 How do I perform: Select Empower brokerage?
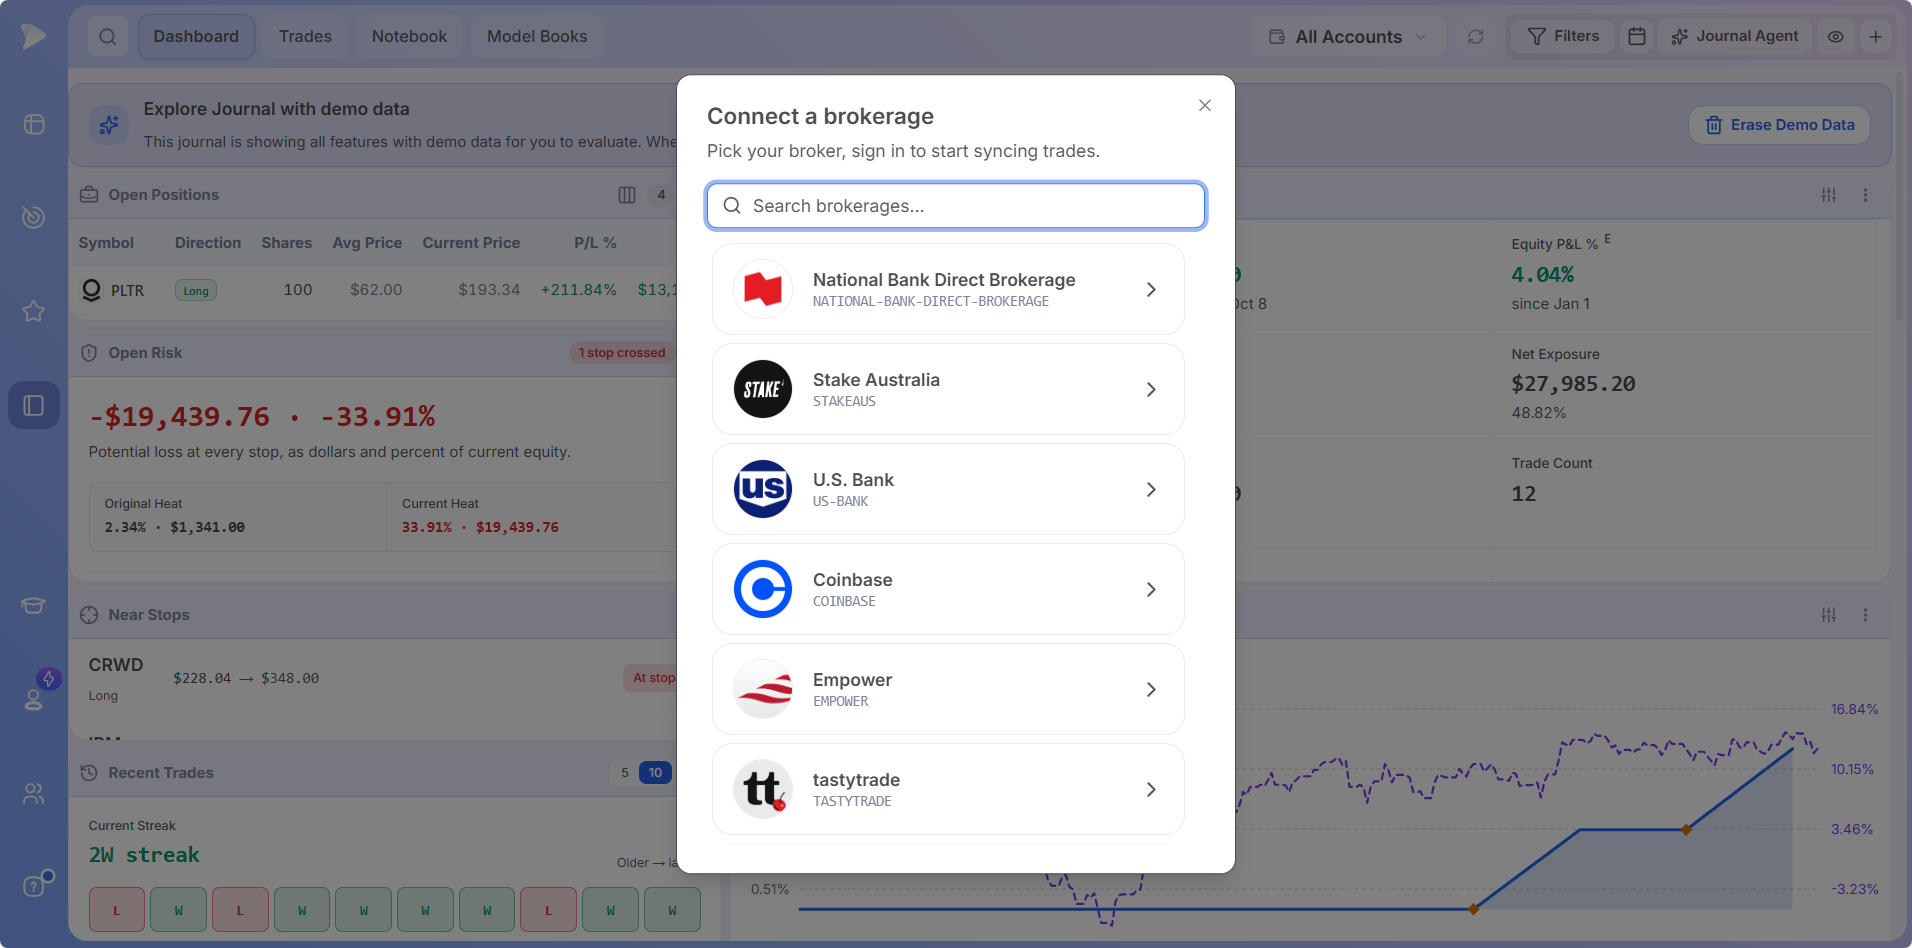point(948,689)
